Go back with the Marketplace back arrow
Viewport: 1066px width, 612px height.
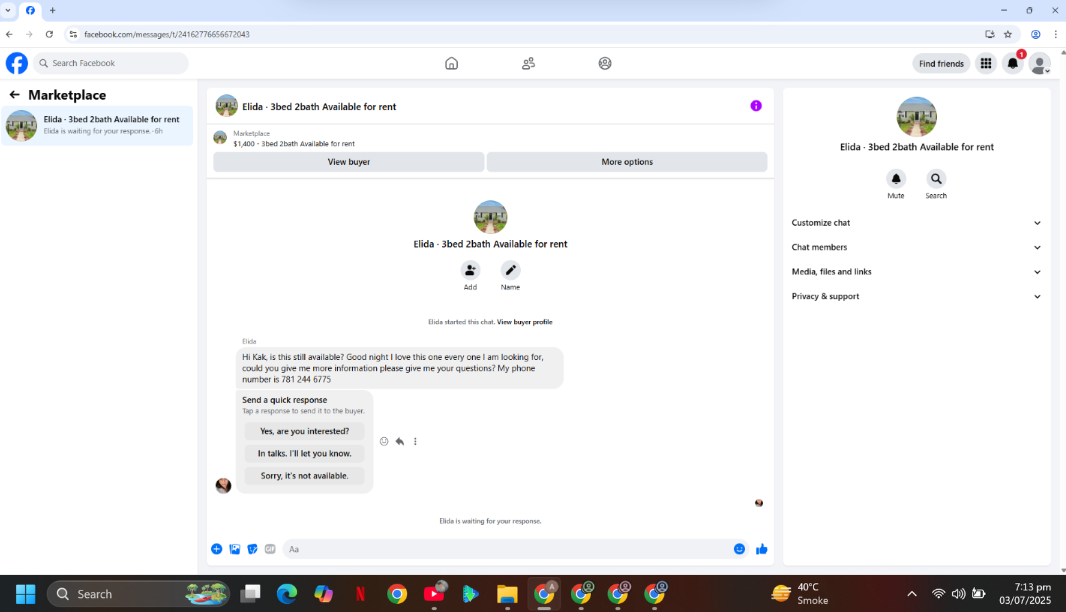(x=14, y=95)
